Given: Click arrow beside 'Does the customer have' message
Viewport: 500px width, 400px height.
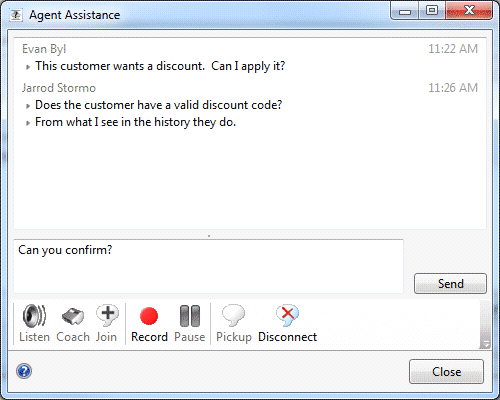Looking at the screenshot, I should point(28,106).
